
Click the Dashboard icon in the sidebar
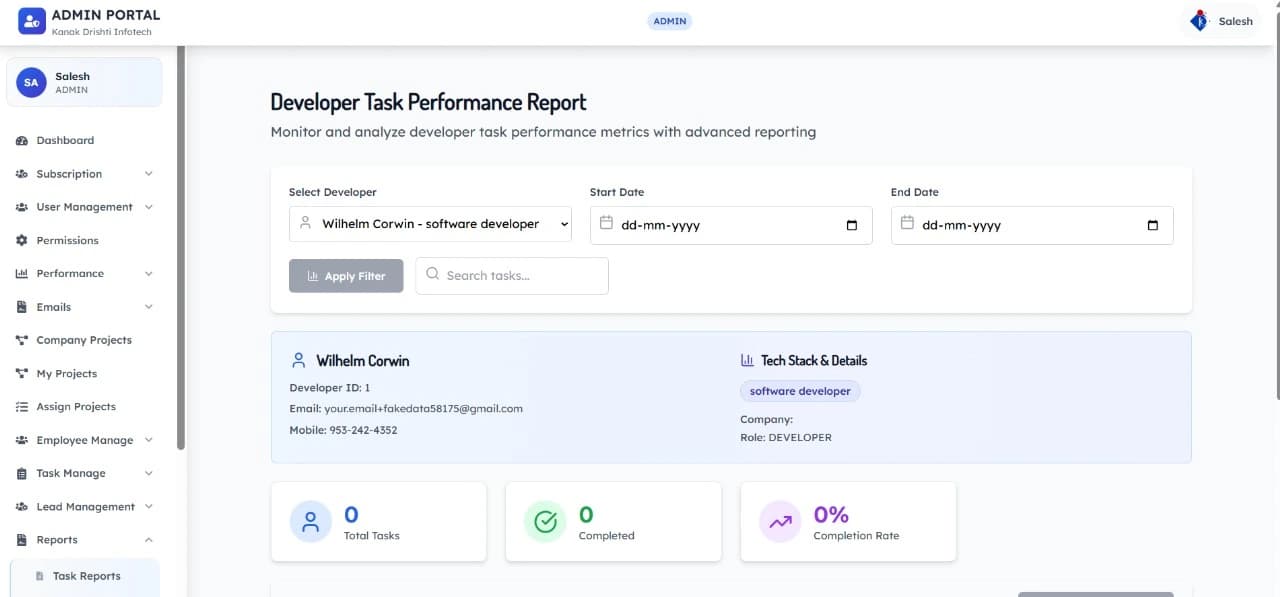click(x=22, y=140)
